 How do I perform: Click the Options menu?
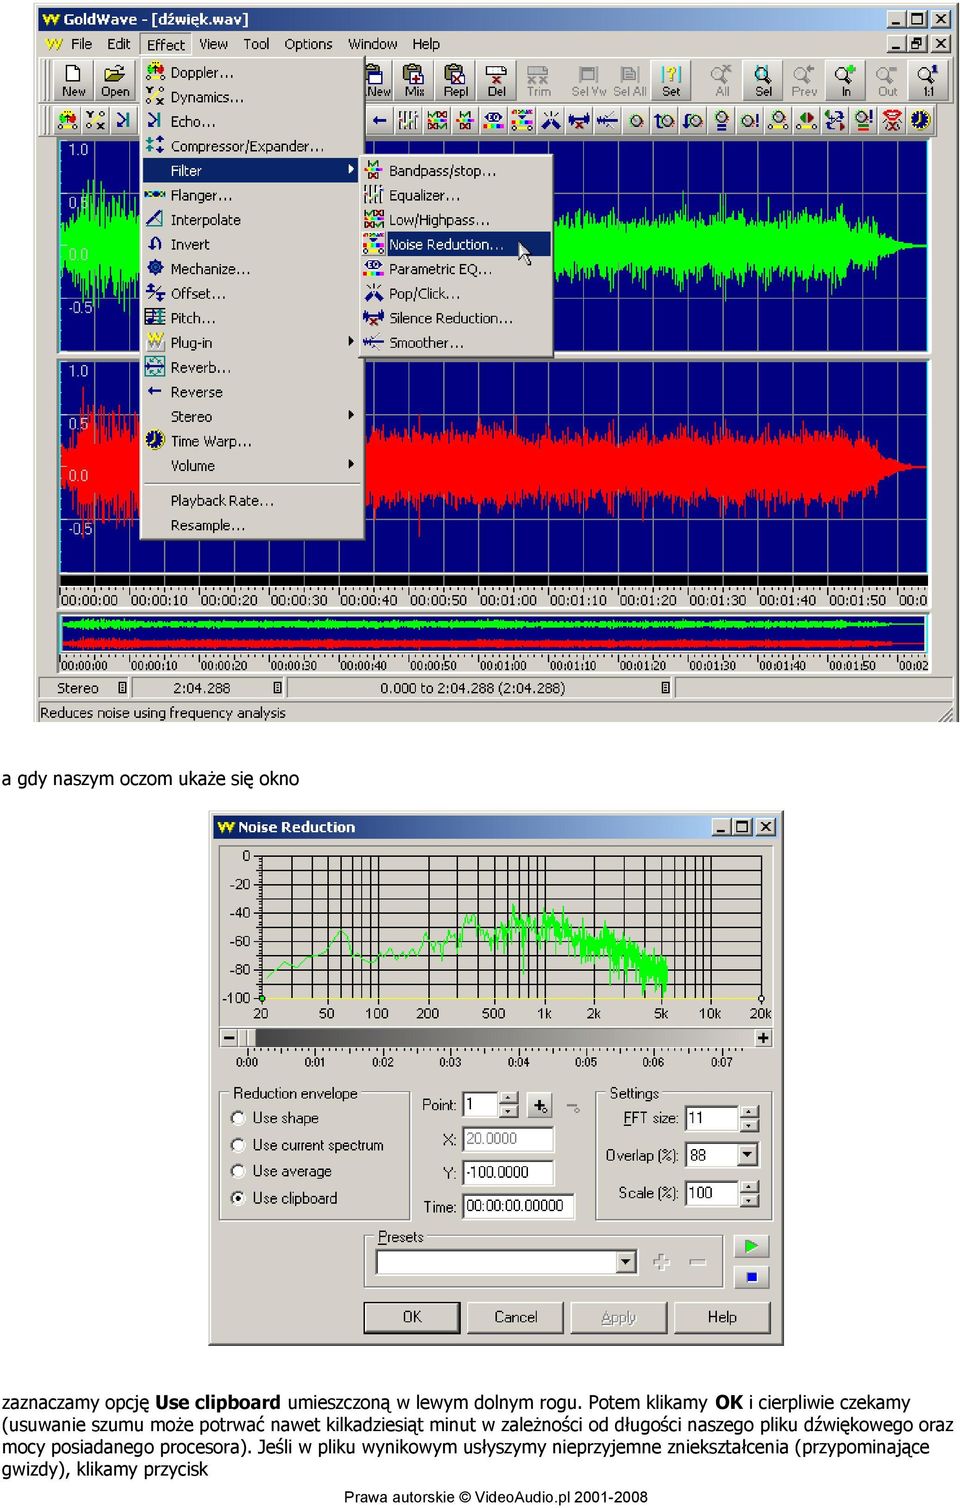308,44
